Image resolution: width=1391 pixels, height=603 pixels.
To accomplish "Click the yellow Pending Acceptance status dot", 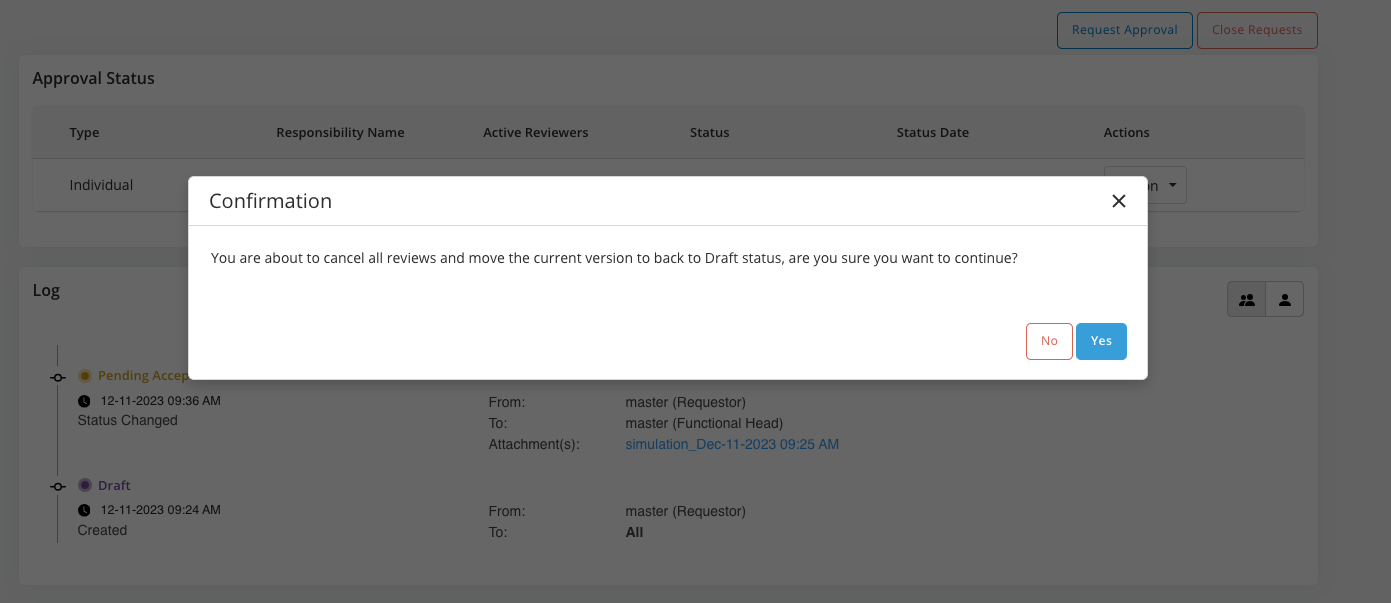I will (85, 376).
